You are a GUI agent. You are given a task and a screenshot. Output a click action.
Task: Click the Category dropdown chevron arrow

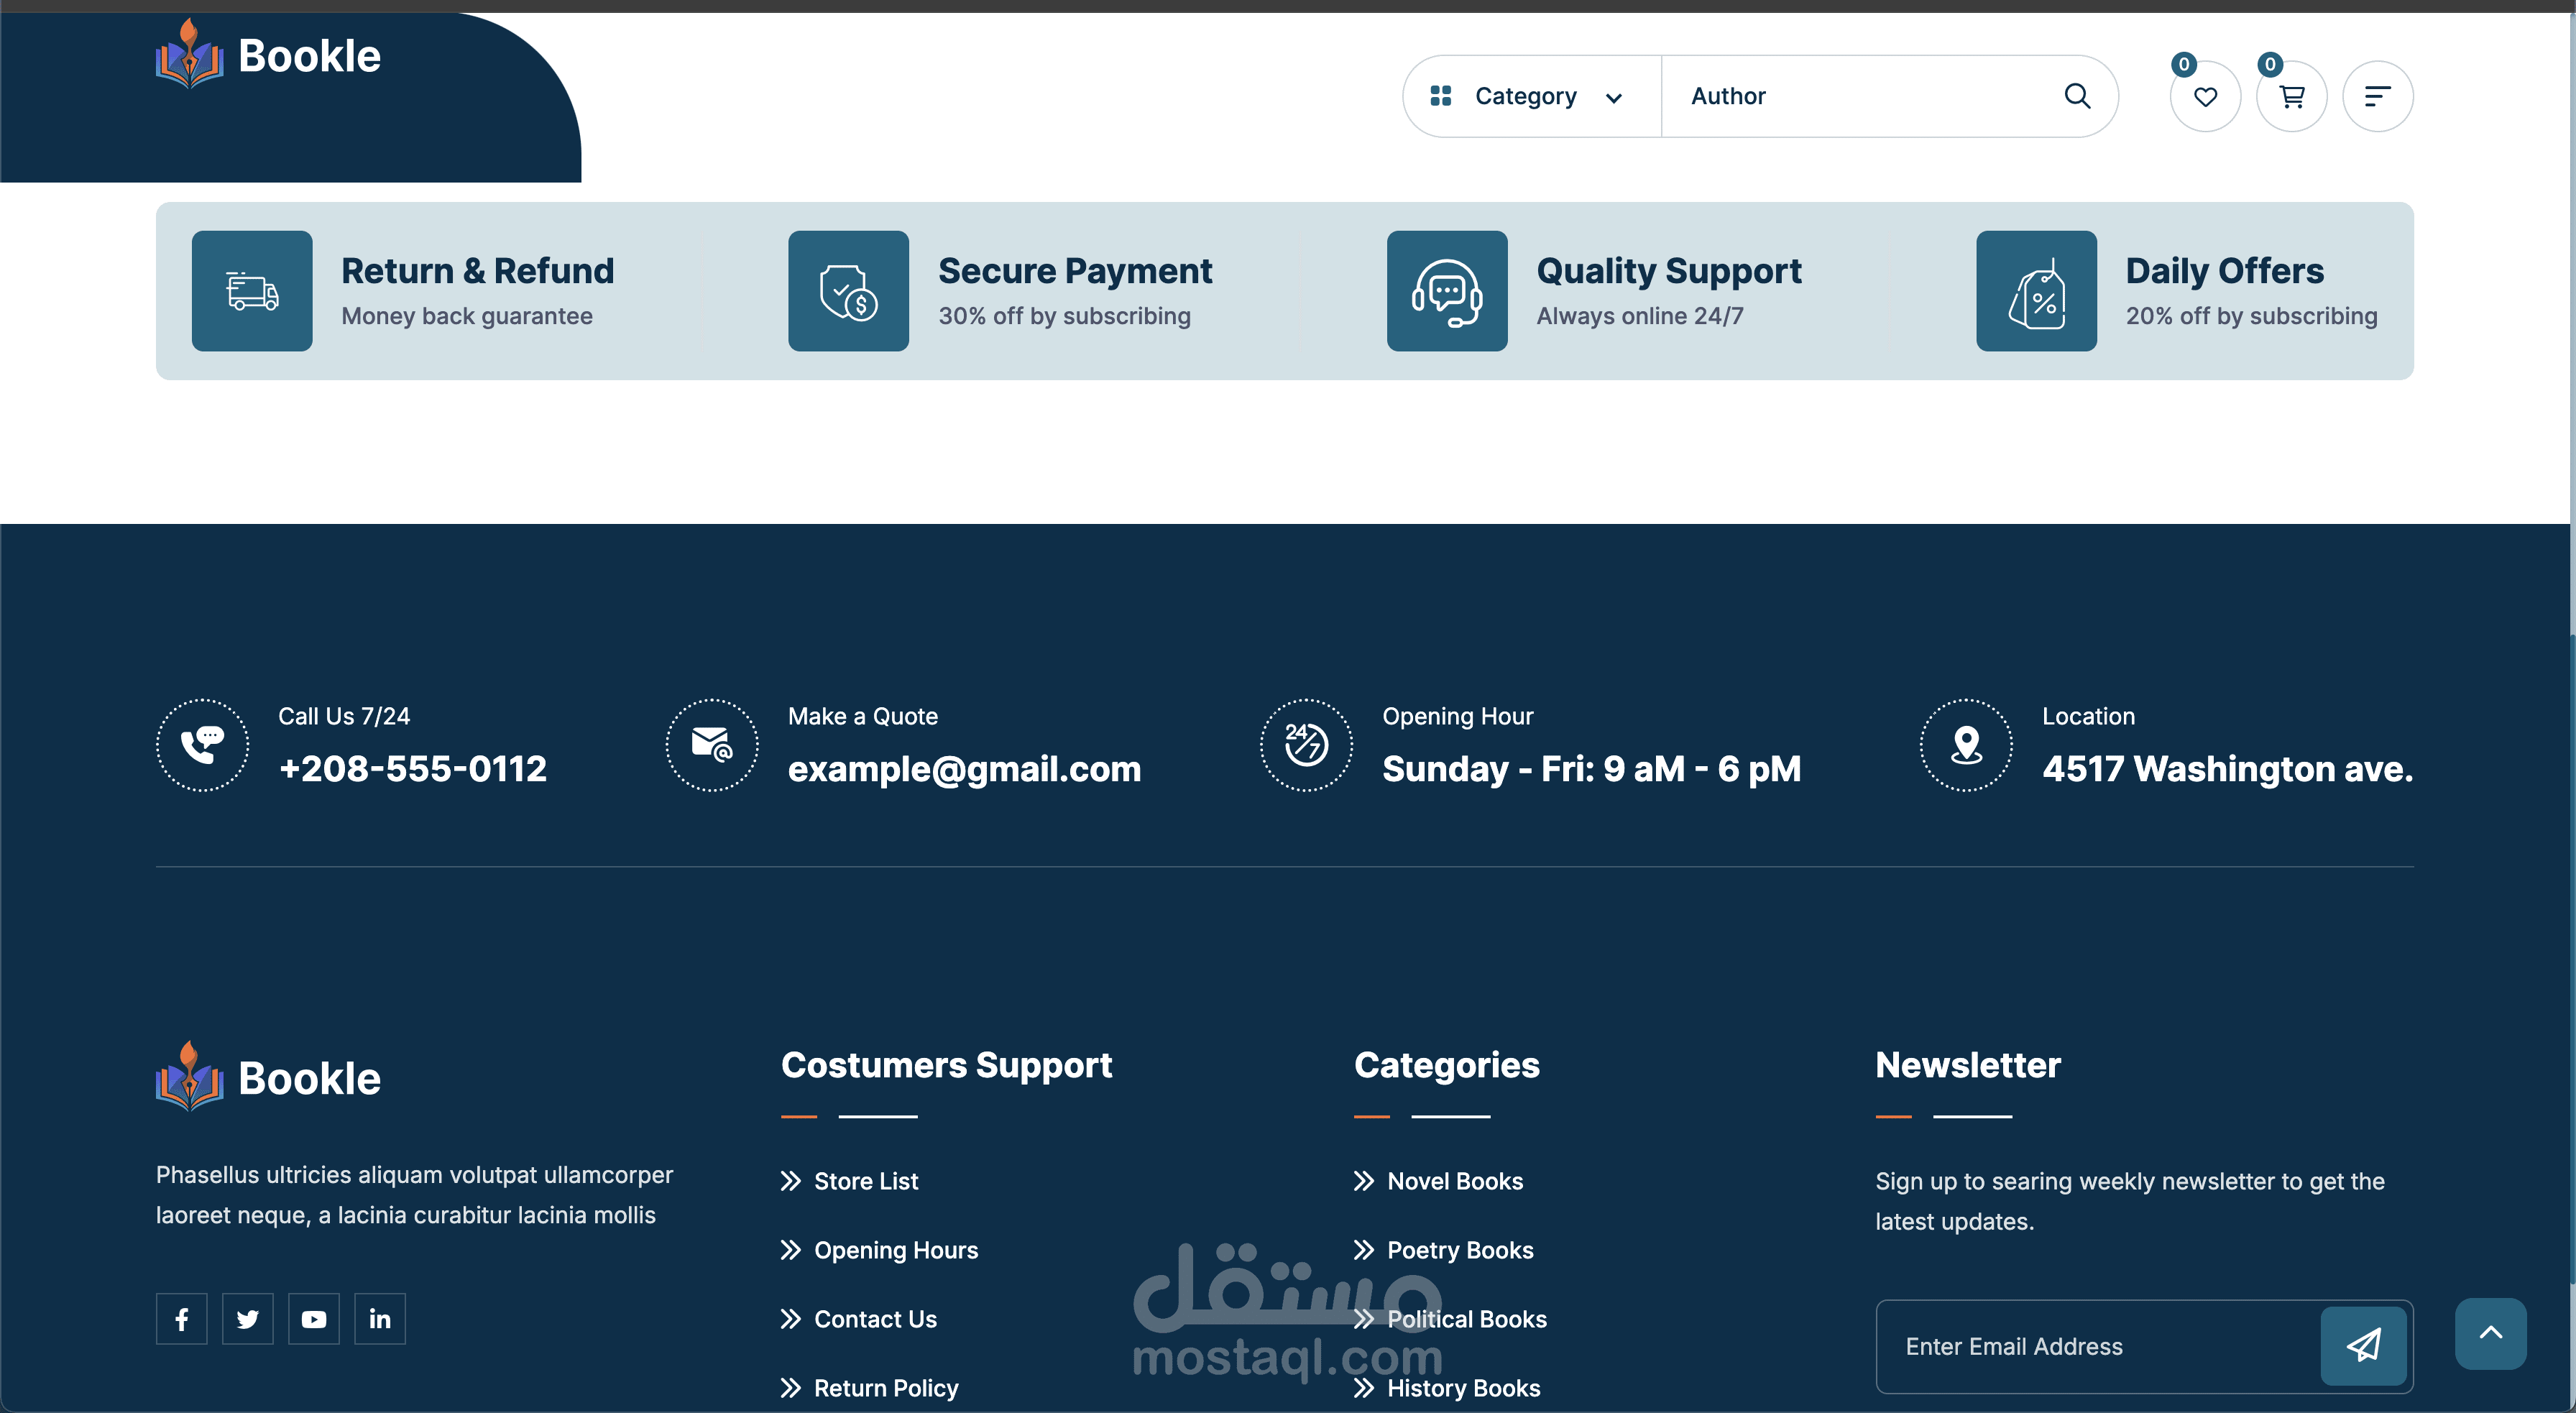click(1613, 98)
